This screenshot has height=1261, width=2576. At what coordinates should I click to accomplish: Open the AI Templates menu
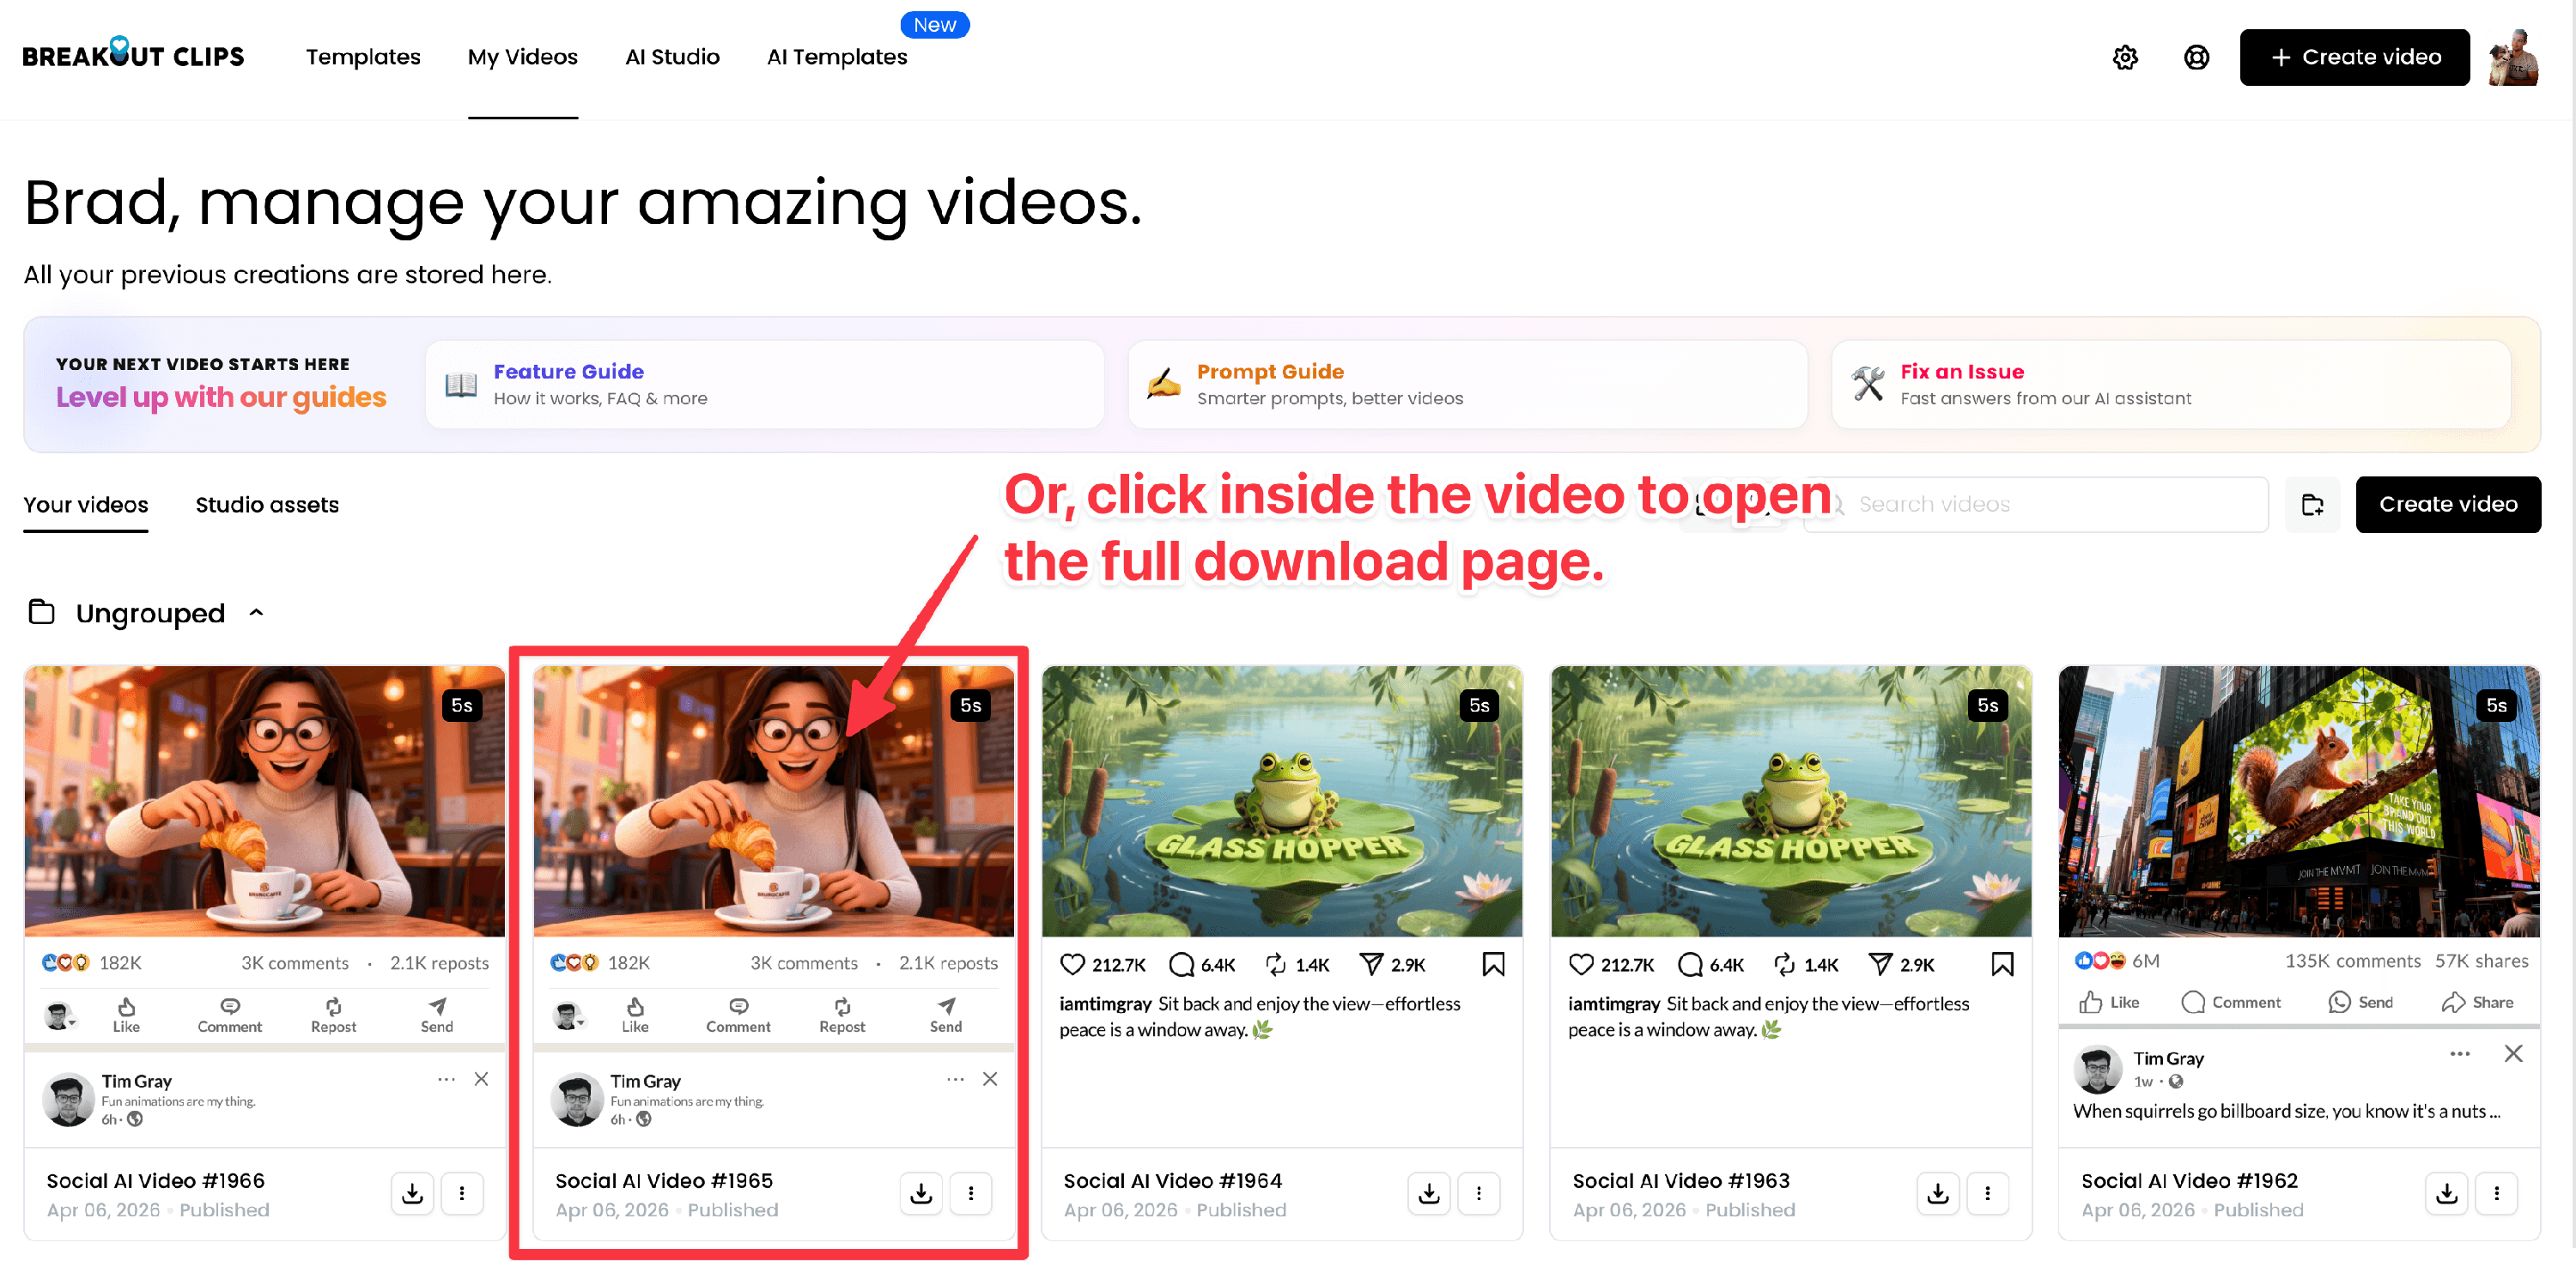pyautogui.click(x=837, y=57)
